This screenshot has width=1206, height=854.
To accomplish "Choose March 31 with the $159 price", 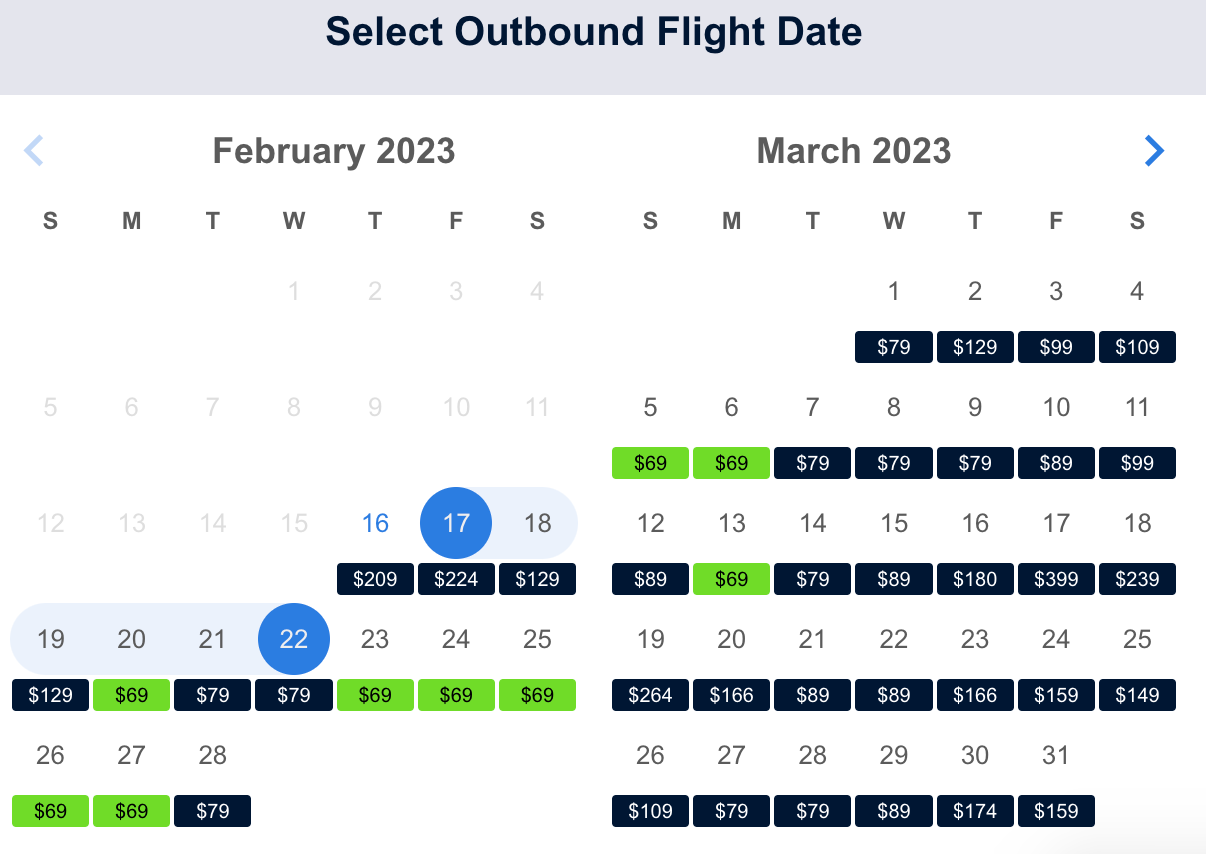I will point(1056,811).
